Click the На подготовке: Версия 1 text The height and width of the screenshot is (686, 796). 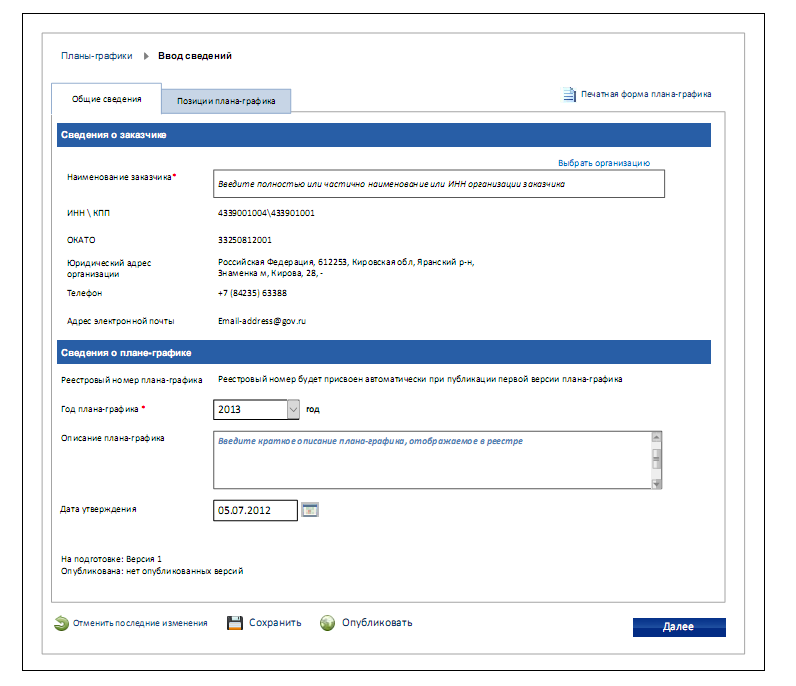[x=111, y=559]
